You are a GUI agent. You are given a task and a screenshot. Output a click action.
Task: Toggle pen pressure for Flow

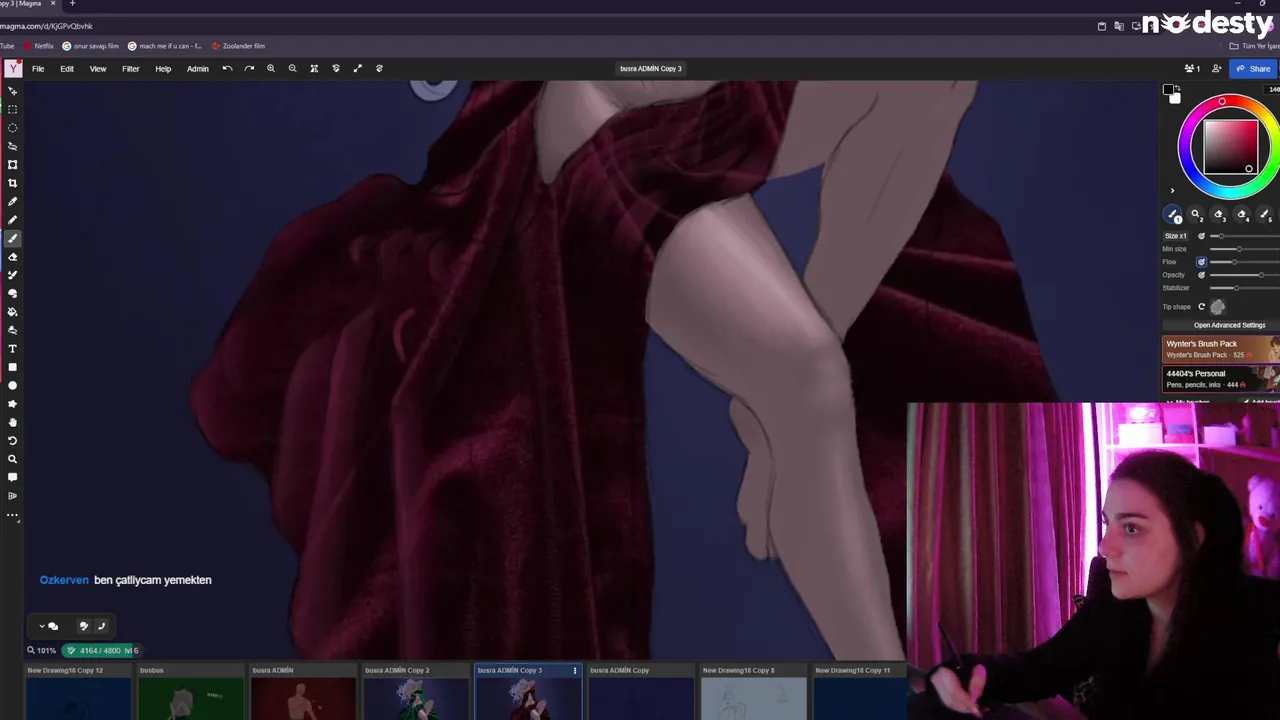click(1202, 262)
